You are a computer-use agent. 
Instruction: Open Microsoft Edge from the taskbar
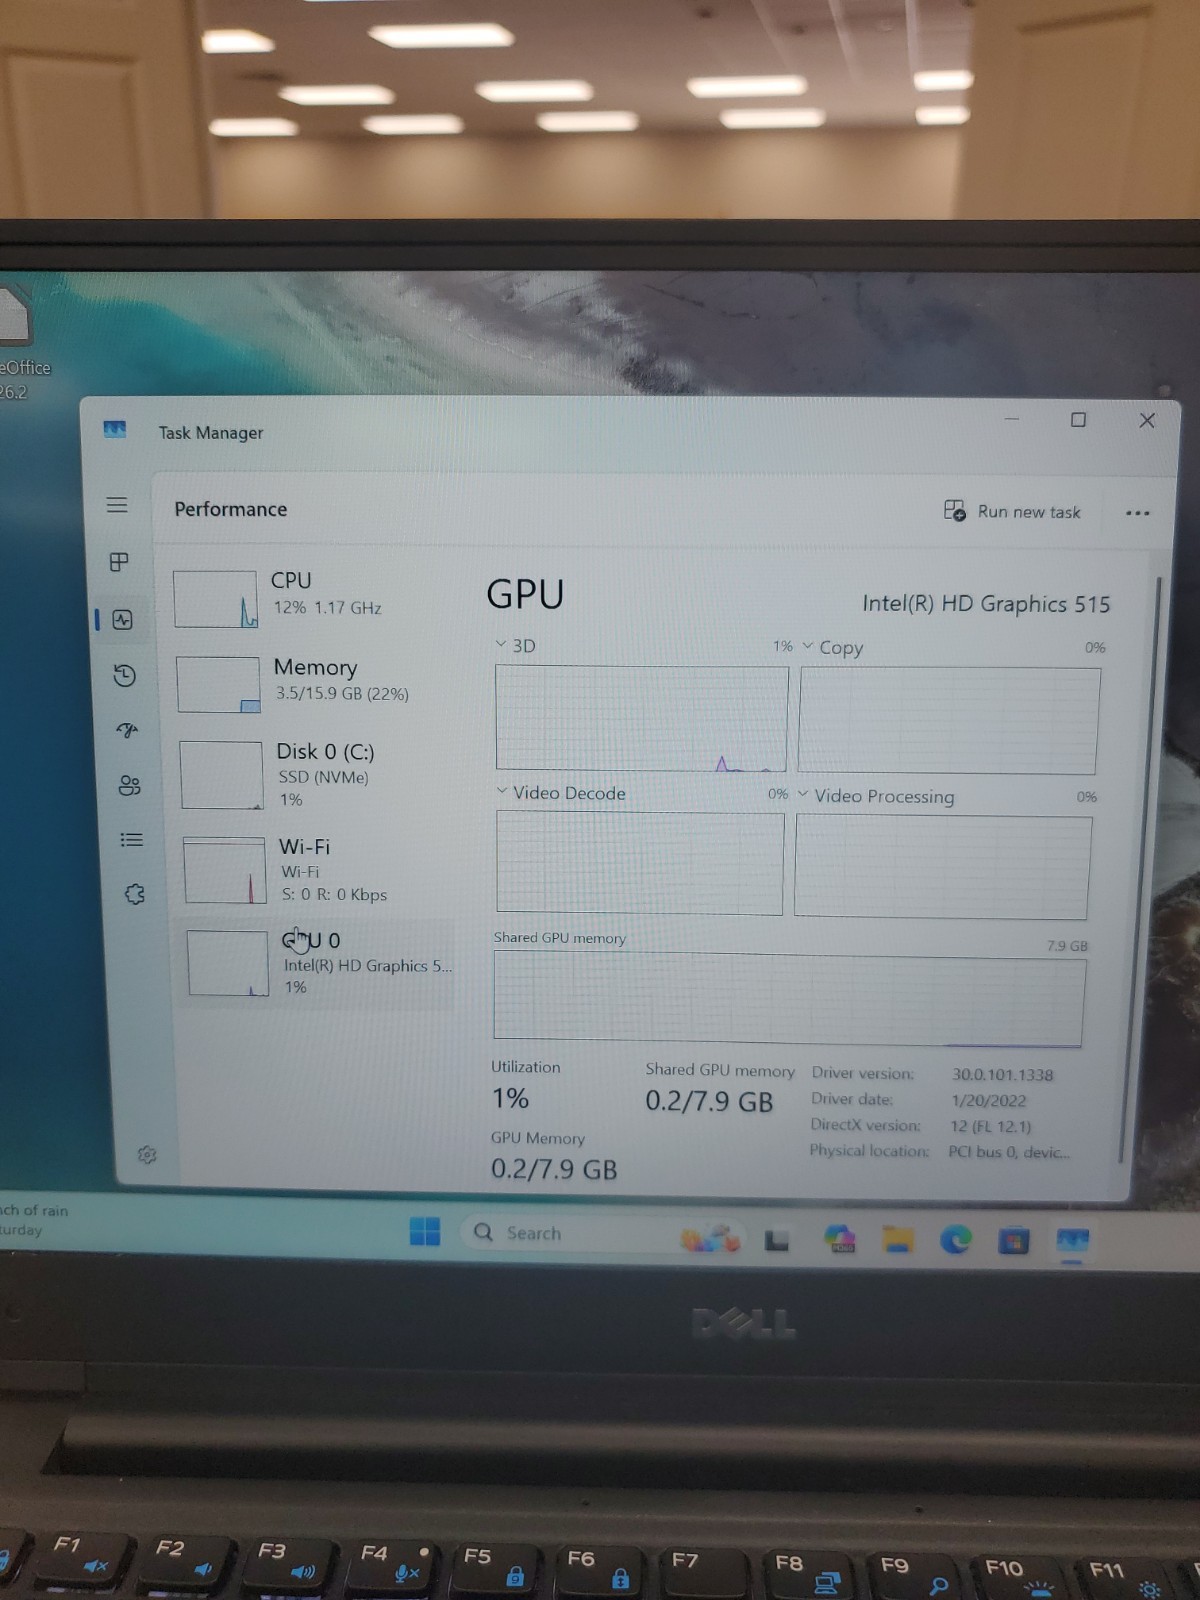[x=956, y=1240]
